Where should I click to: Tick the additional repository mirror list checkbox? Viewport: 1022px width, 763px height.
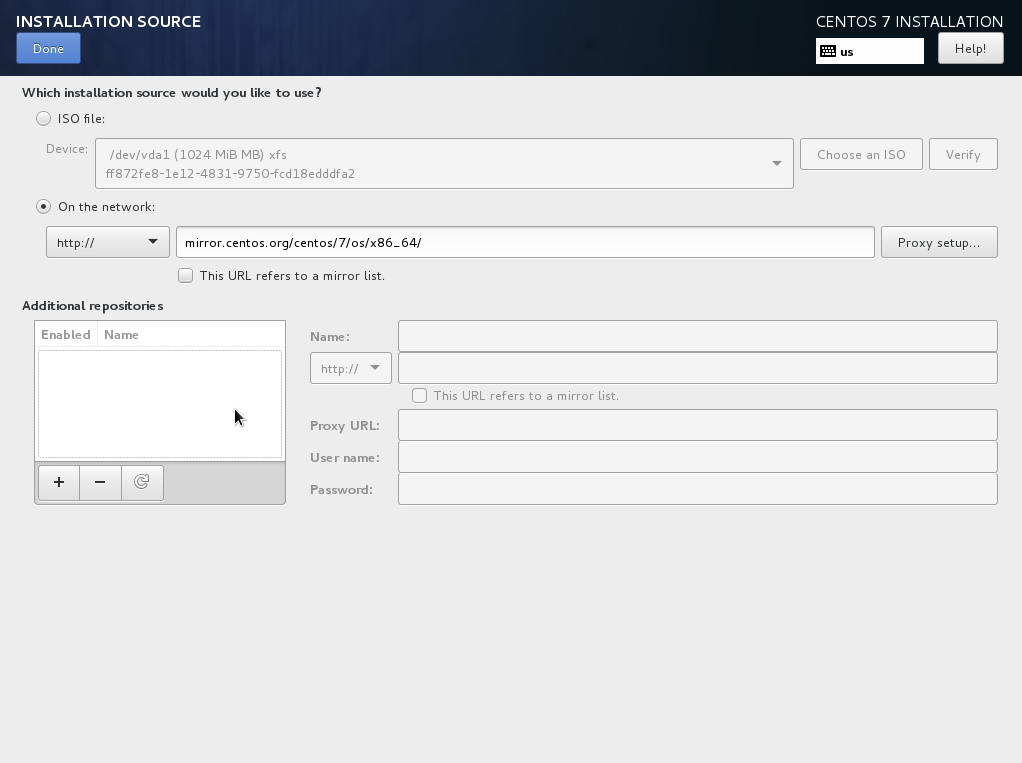click(x=420, y=396)
